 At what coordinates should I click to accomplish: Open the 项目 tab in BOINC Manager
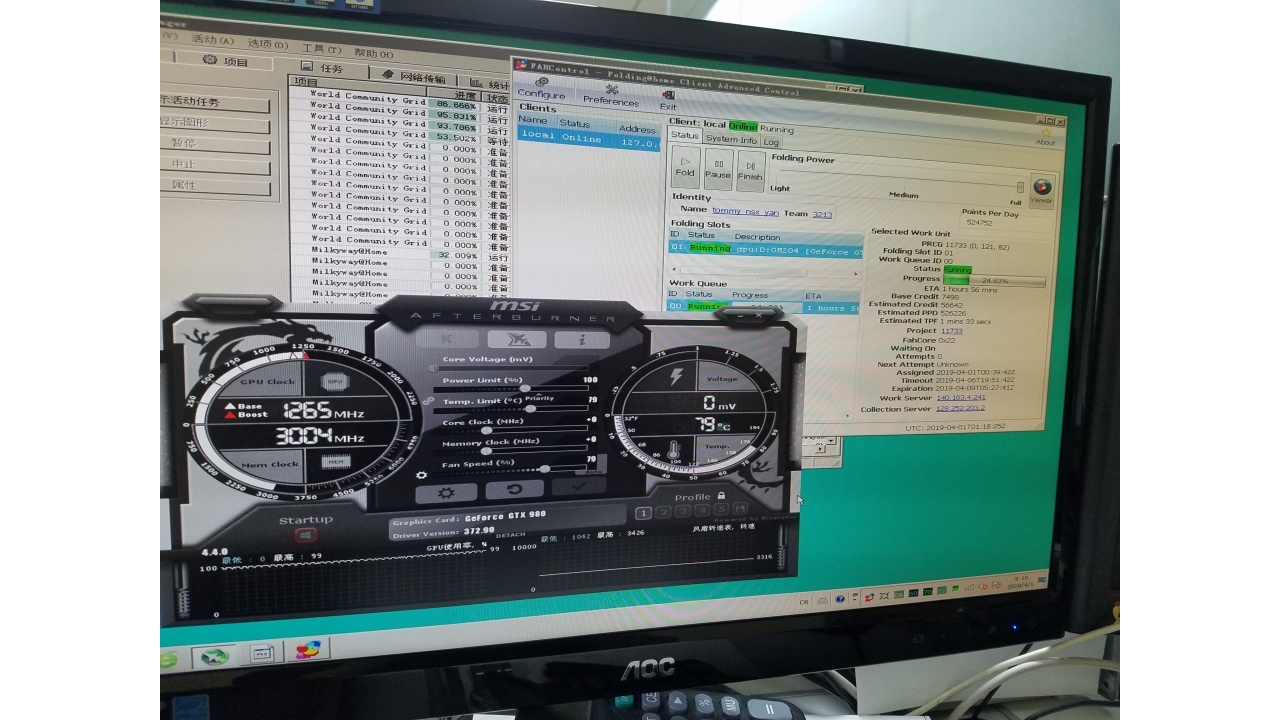pyautogui.click(x=227, y=61)
